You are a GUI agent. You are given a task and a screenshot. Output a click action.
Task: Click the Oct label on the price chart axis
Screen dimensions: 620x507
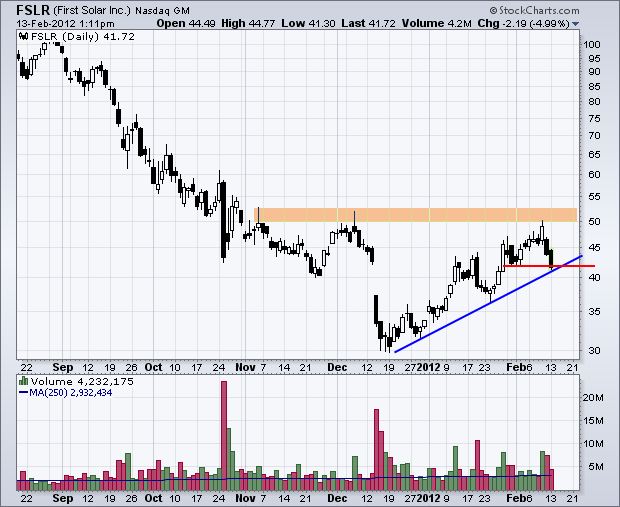tap(153, 367)
